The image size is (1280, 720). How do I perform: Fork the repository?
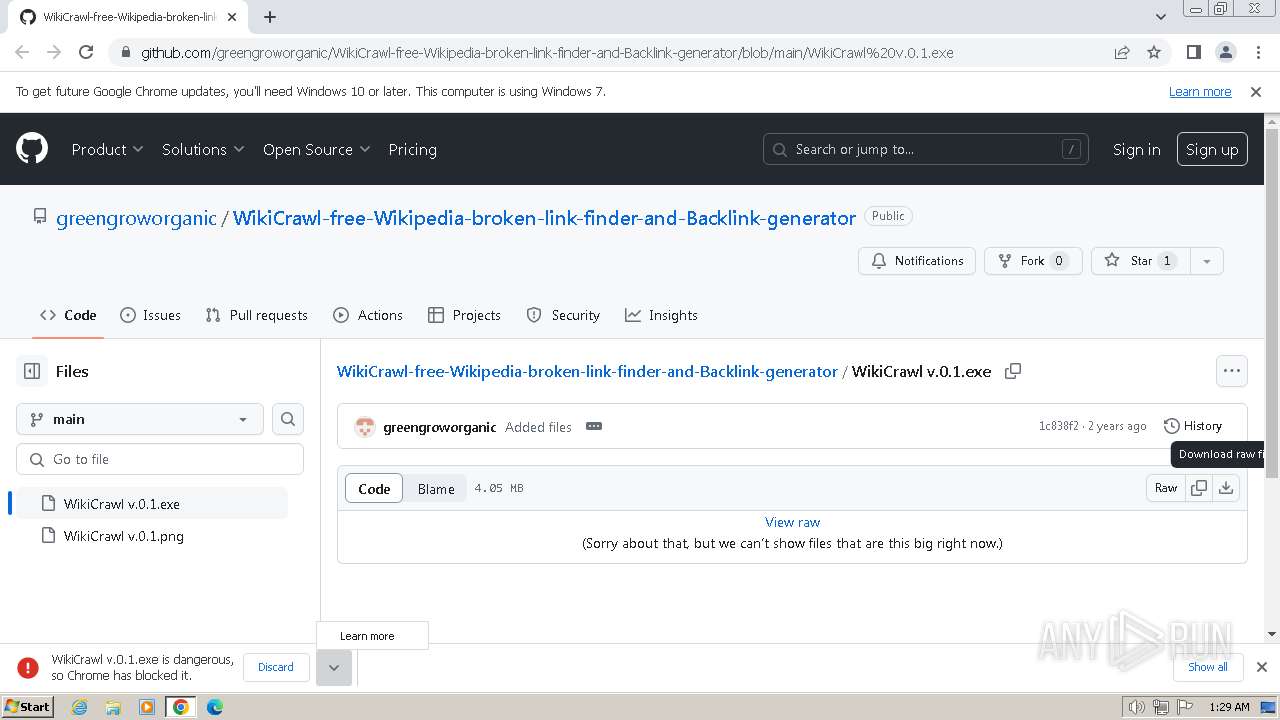pyautogui.click(x=1033, y=261)
